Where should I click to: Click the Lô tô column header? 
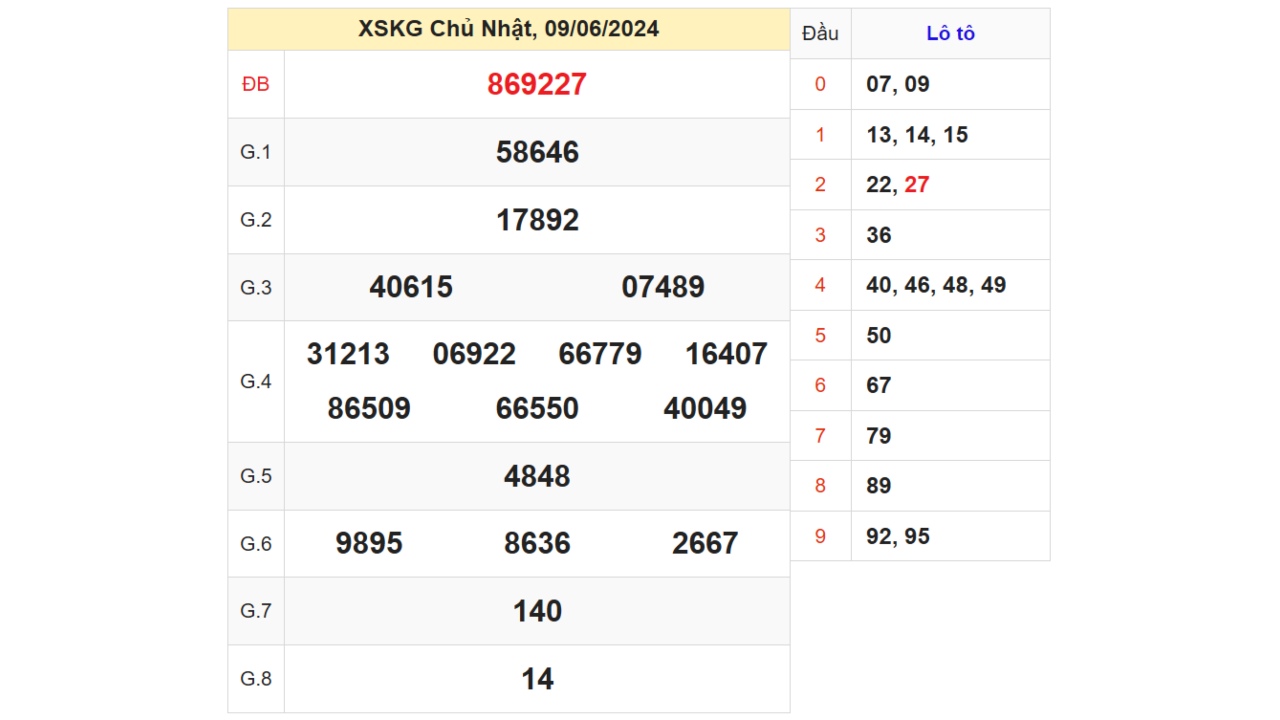950,33
